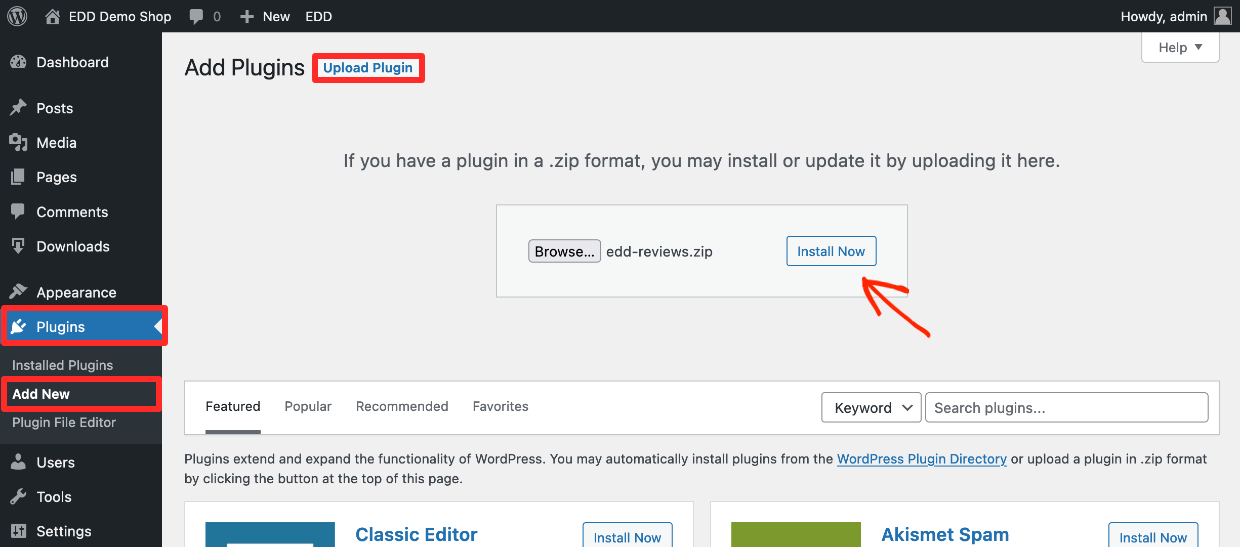Viewport: 1240px width, 547px height.
Task: Click the Settings icon in sidebar
Action: (x=18, y=531)
